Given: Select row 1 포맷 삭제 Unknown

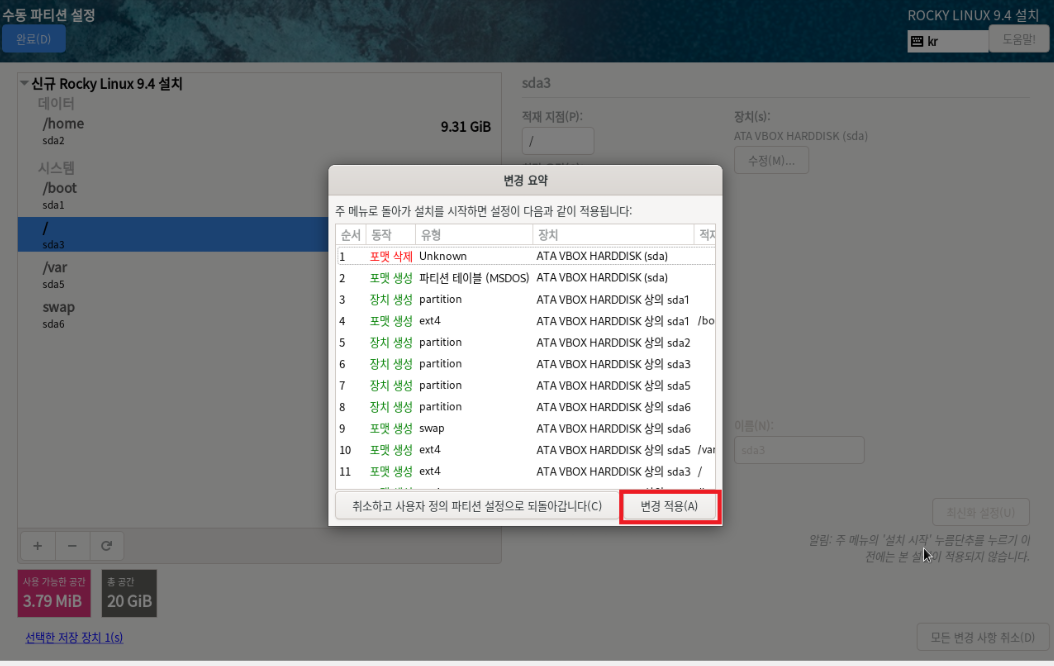Looking at the screenshot, I should [x=526, y=256].
